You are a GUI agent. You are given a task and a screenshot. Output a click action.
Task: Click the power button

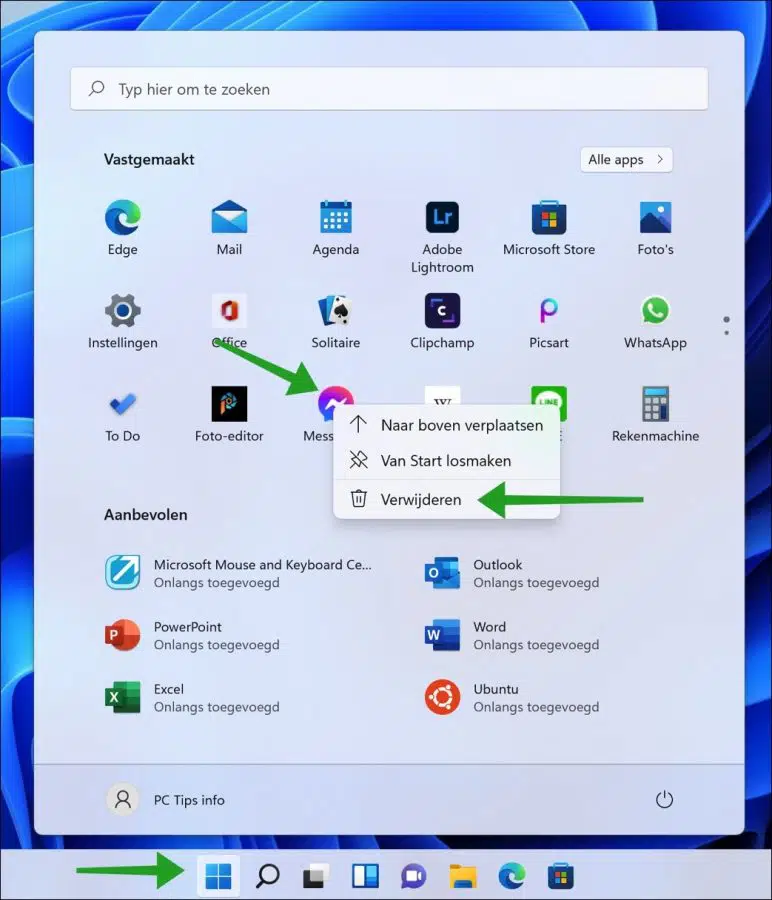pyautogui.click(x=664, y=800)
